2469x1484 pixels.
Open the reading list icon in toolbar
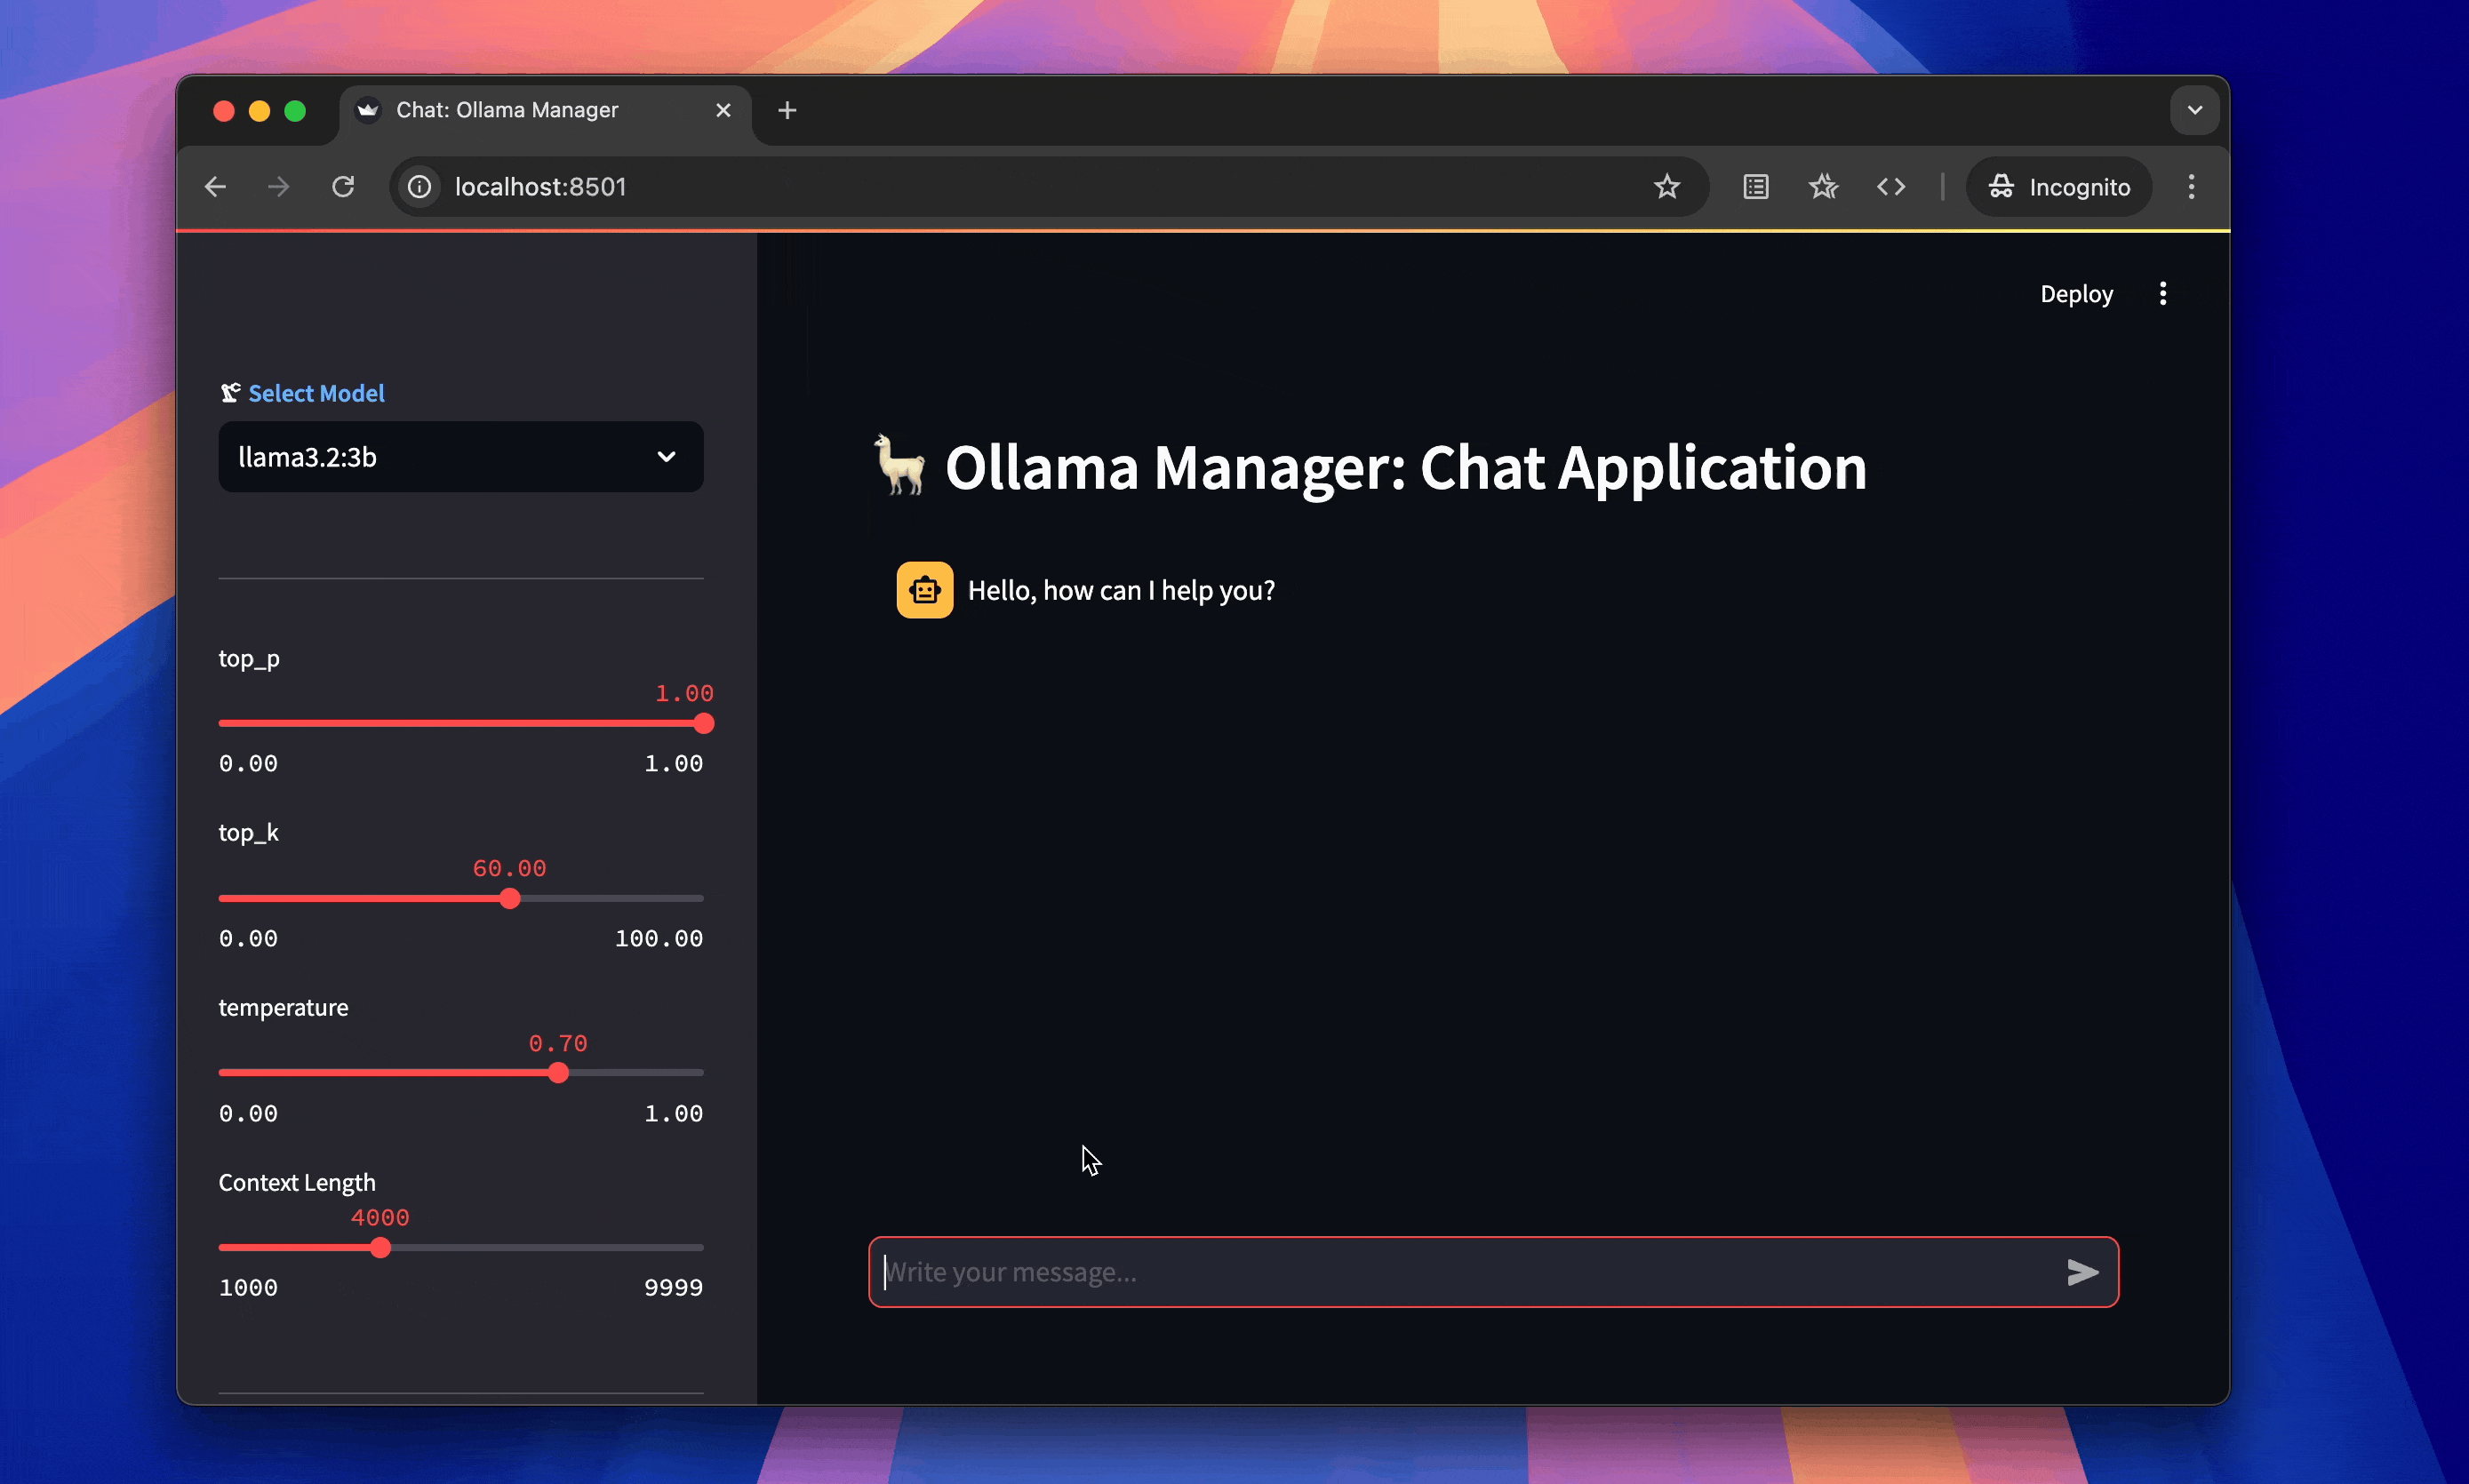[x=1755, y=187]
